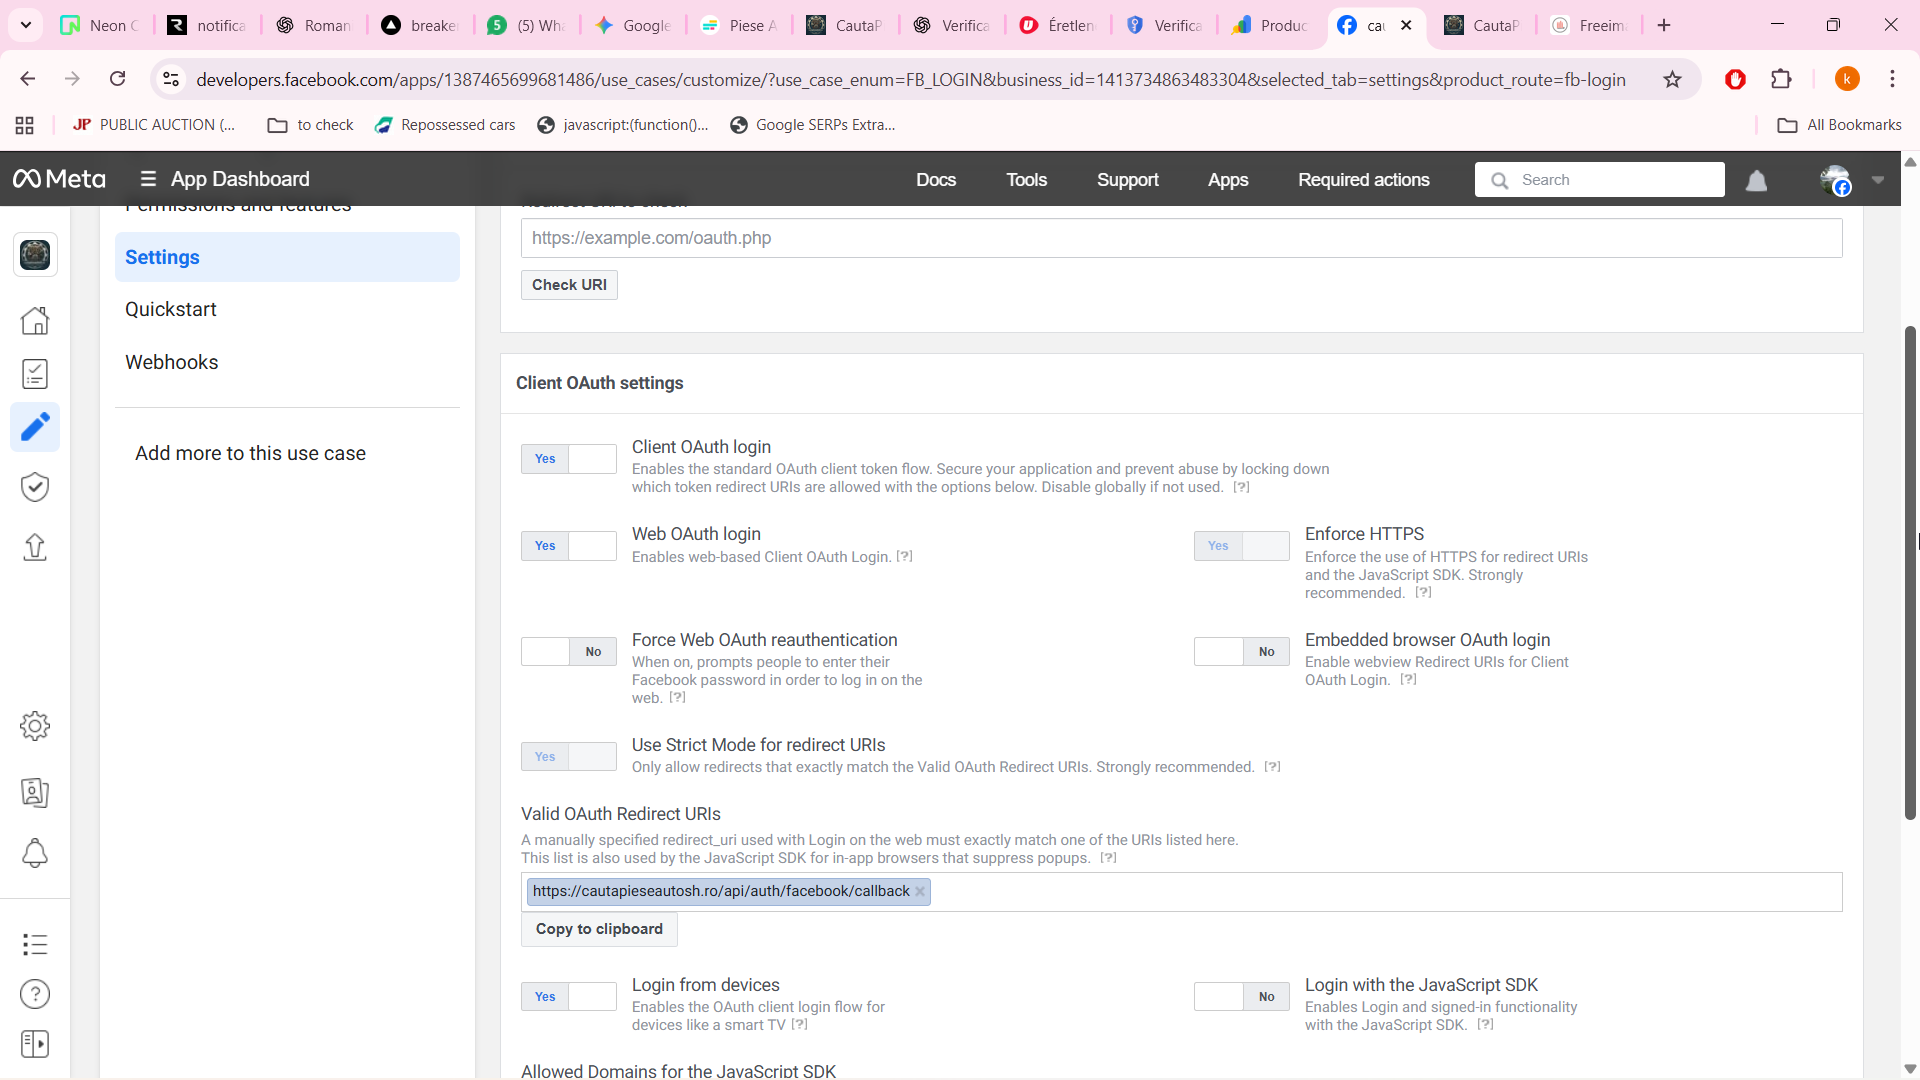1920x1080 pixels.
Task: Click the Valid OAuth Redirect URIs input box
Action: (x=1181, y=892)
